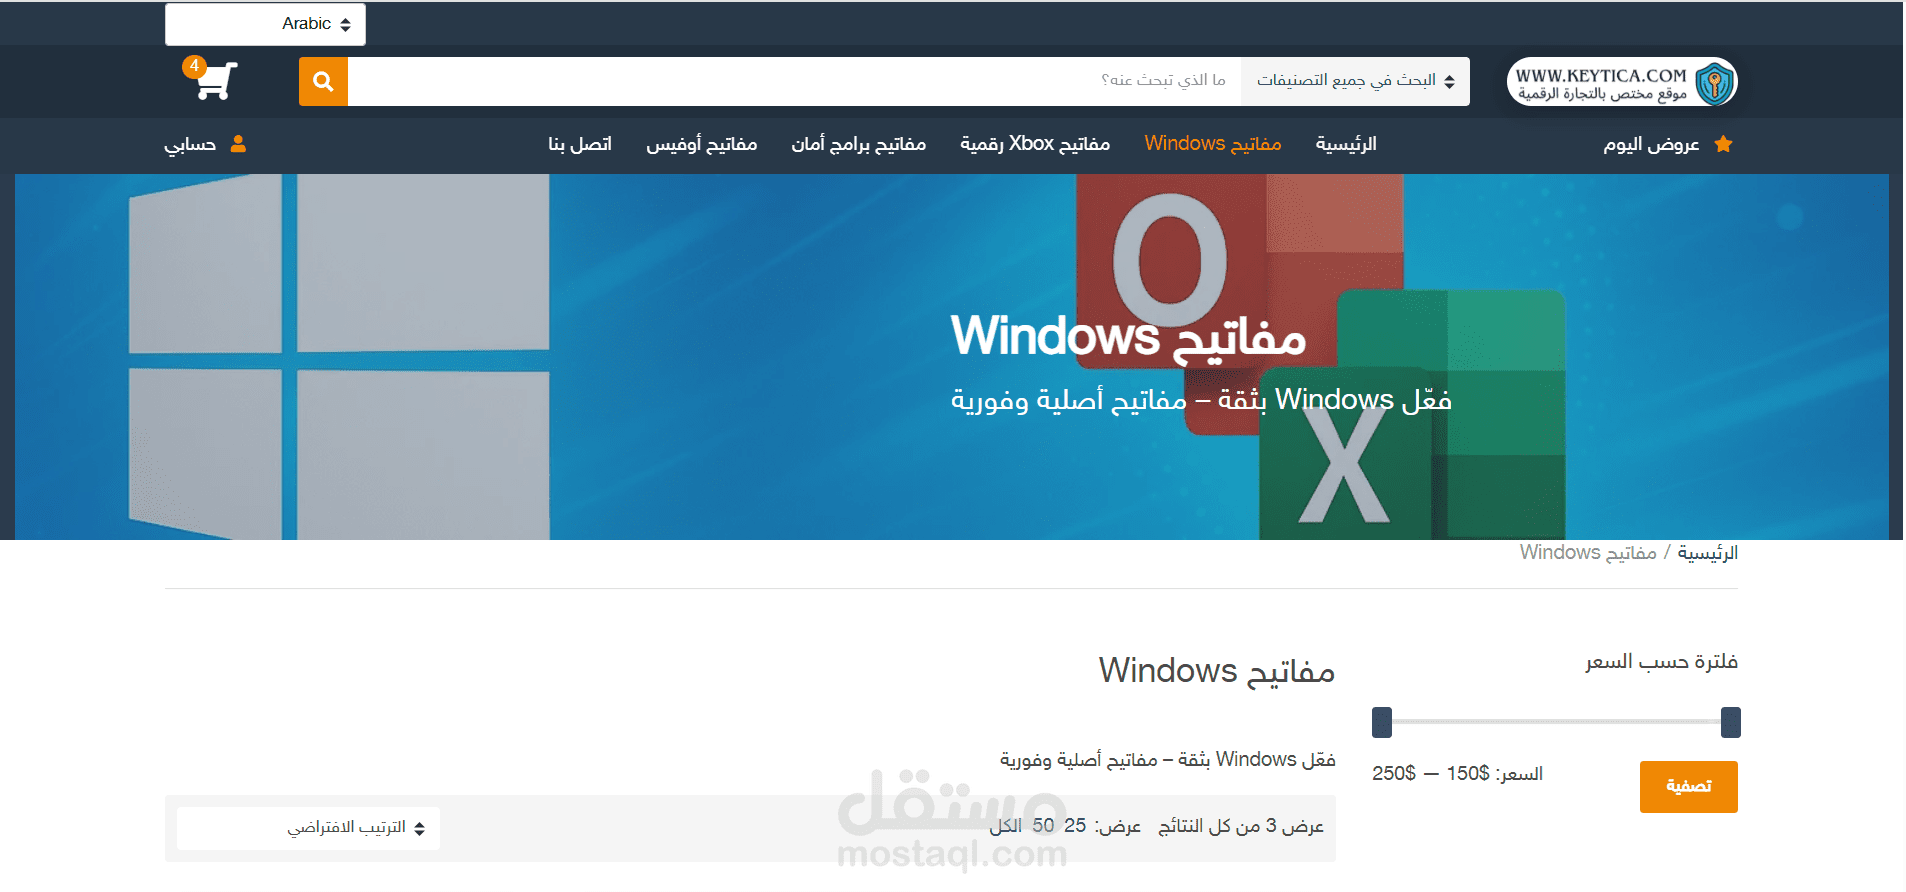Open مفاتيح أوفيس menu item
Viewport: 1906px width, 892px height.
coord(702,144)
